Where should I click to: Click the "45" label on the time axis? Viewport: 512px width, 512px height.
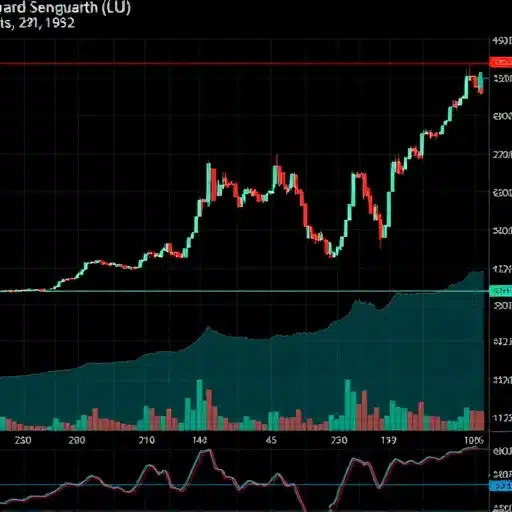point(271,440)
